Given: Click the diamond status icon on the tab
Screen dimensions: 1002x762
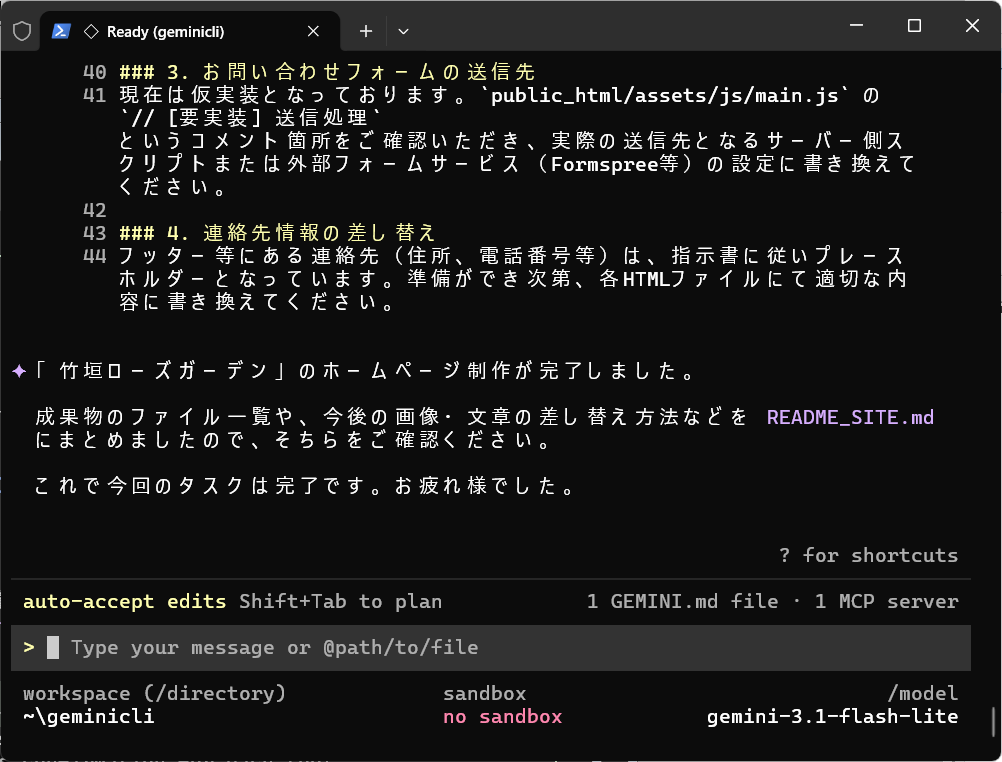Looking at the screenshot, I should tap(91, 31).
